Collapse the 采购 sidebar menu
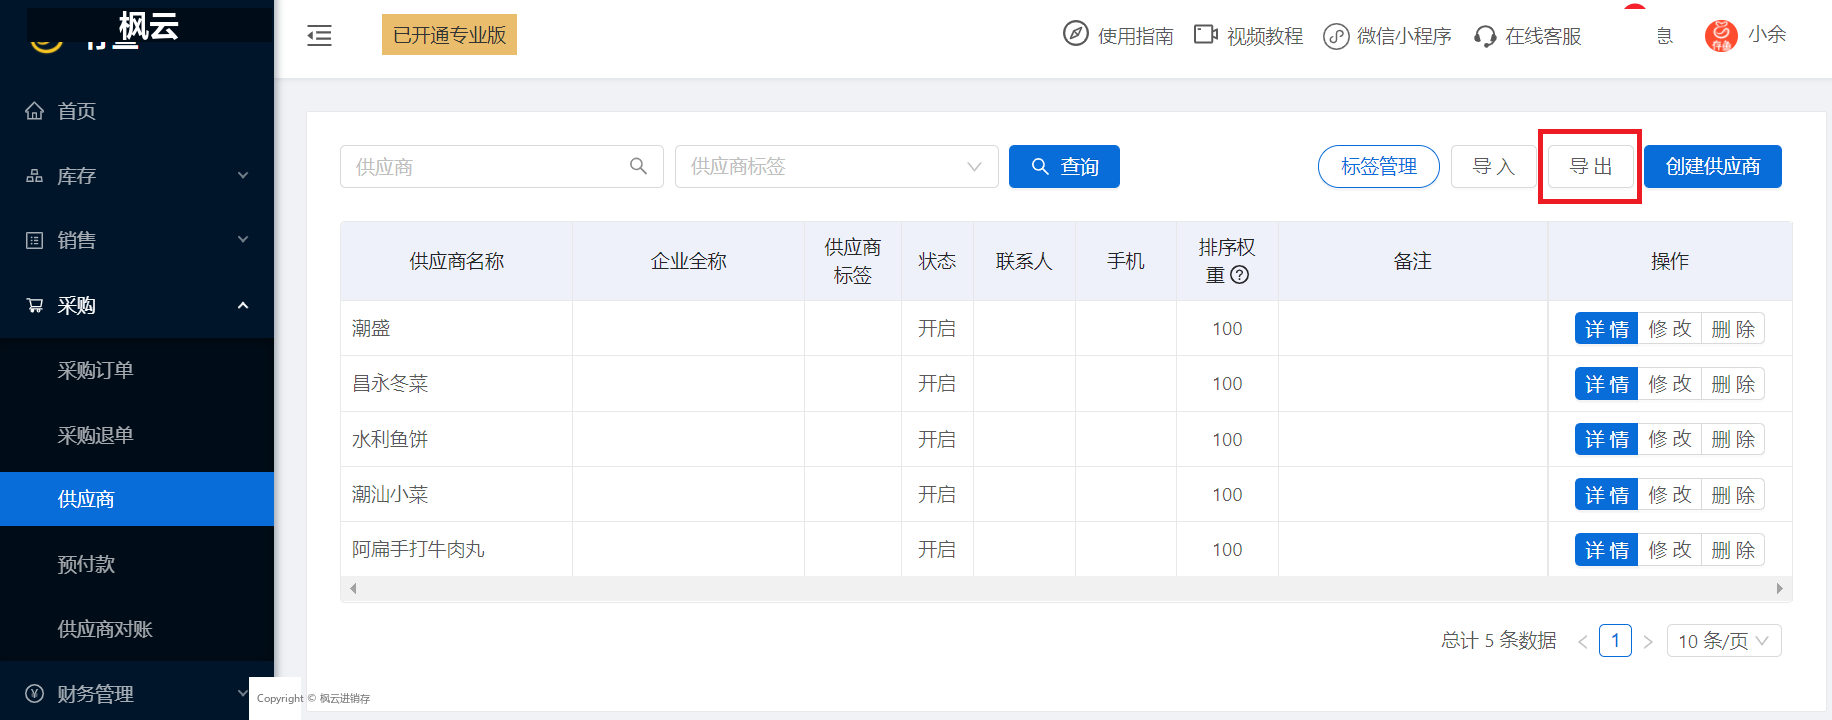The image size is (1832, 720). pyautogui.click(x=137, y=306)
